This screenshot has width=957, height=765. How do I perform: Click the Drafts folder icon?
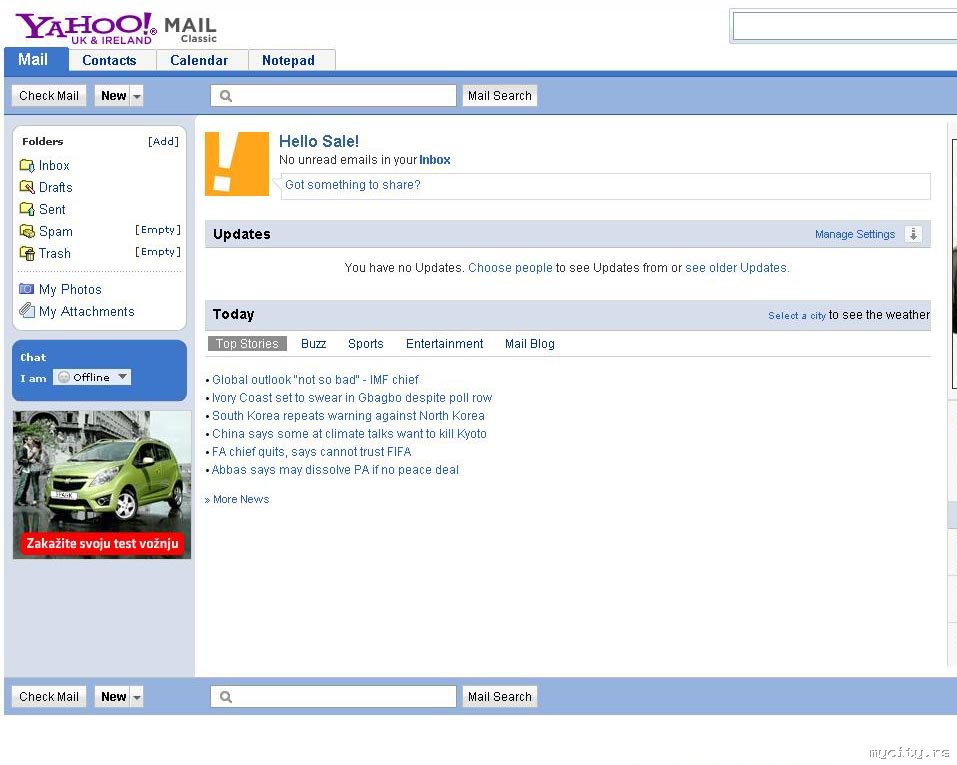(27, 187)
